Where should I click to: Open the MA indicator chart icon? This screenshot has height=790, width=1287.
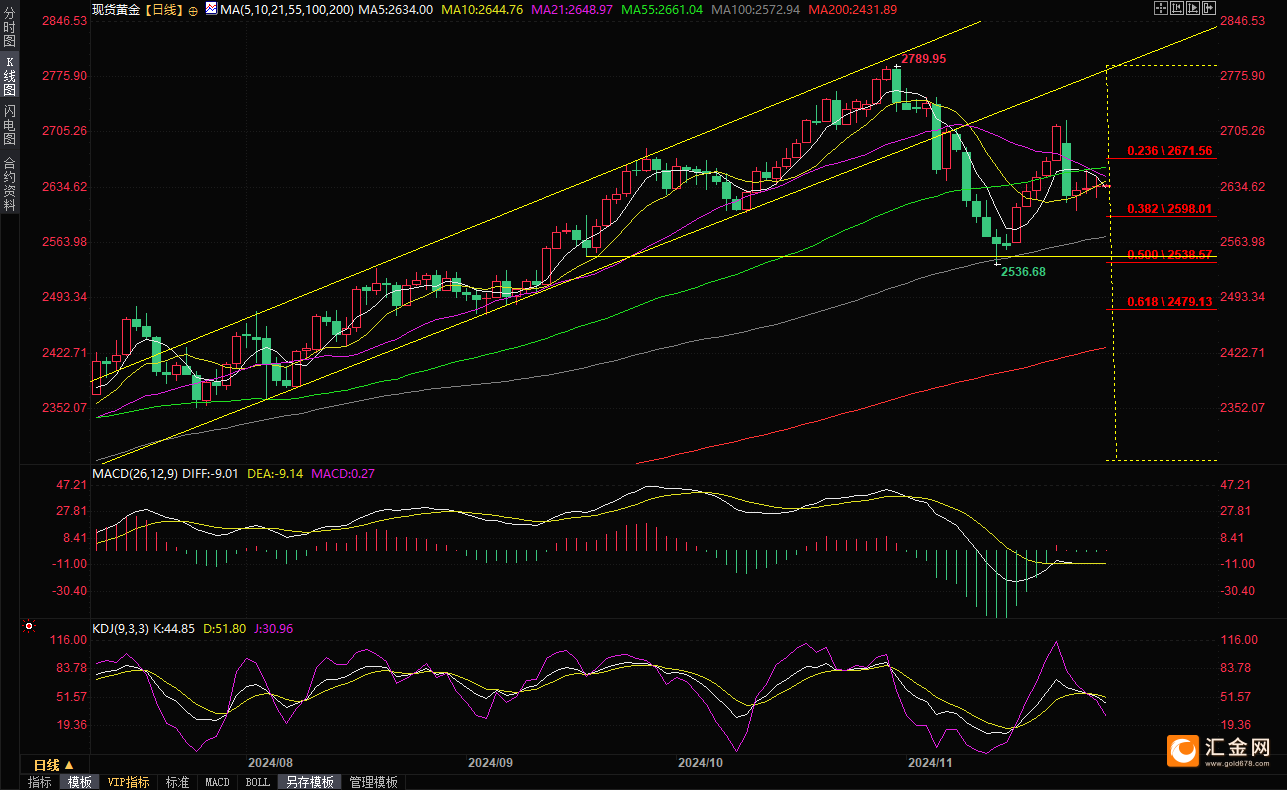[210, 9]
